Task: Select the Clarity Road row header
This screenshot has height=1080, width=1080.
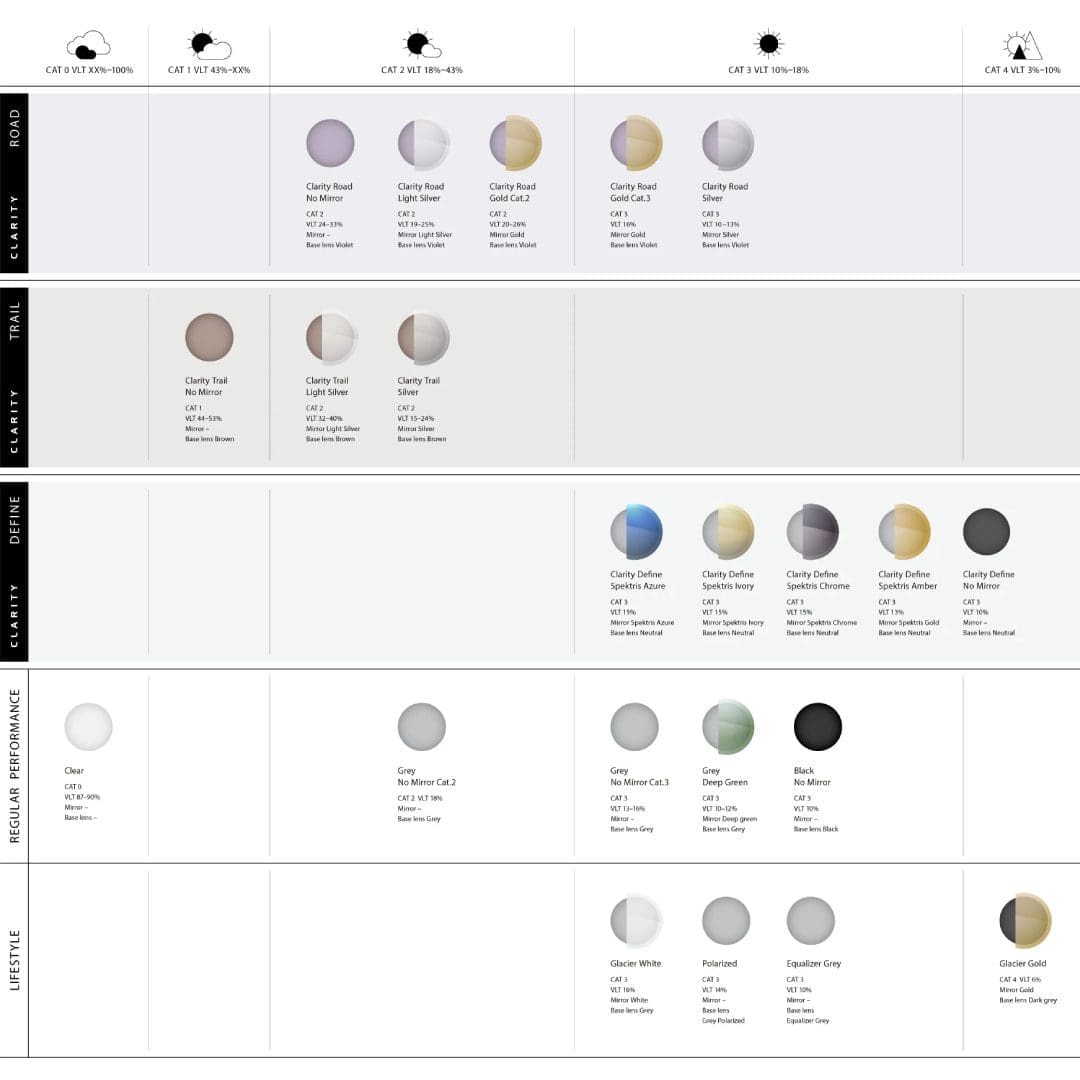Action: tap(14, 183)
